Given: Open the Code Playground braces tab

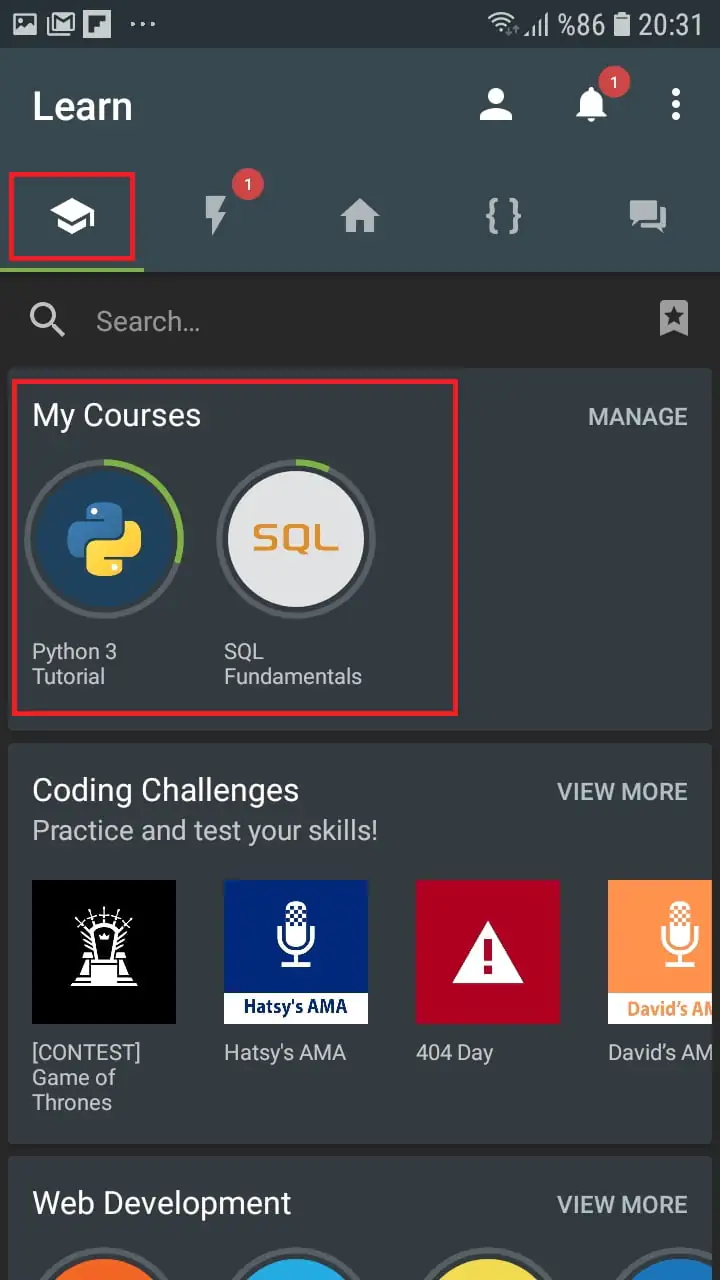Looking at the screenshot, I should tap(503, 216).
